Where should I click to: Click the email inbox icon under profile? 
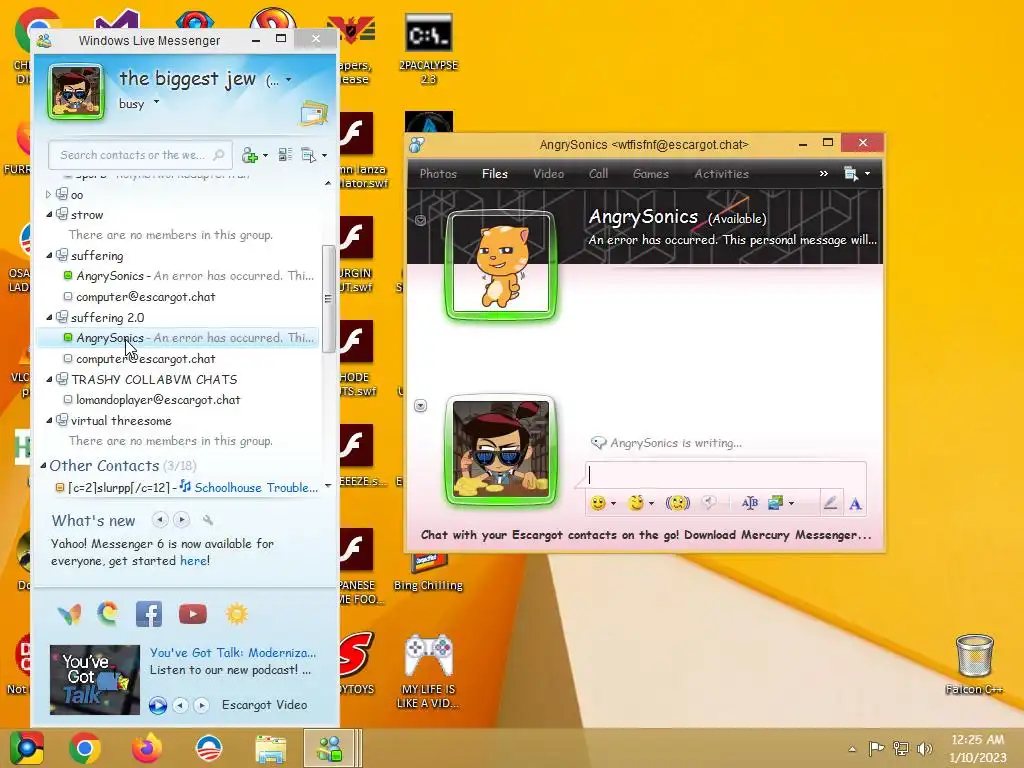[313, 113]
